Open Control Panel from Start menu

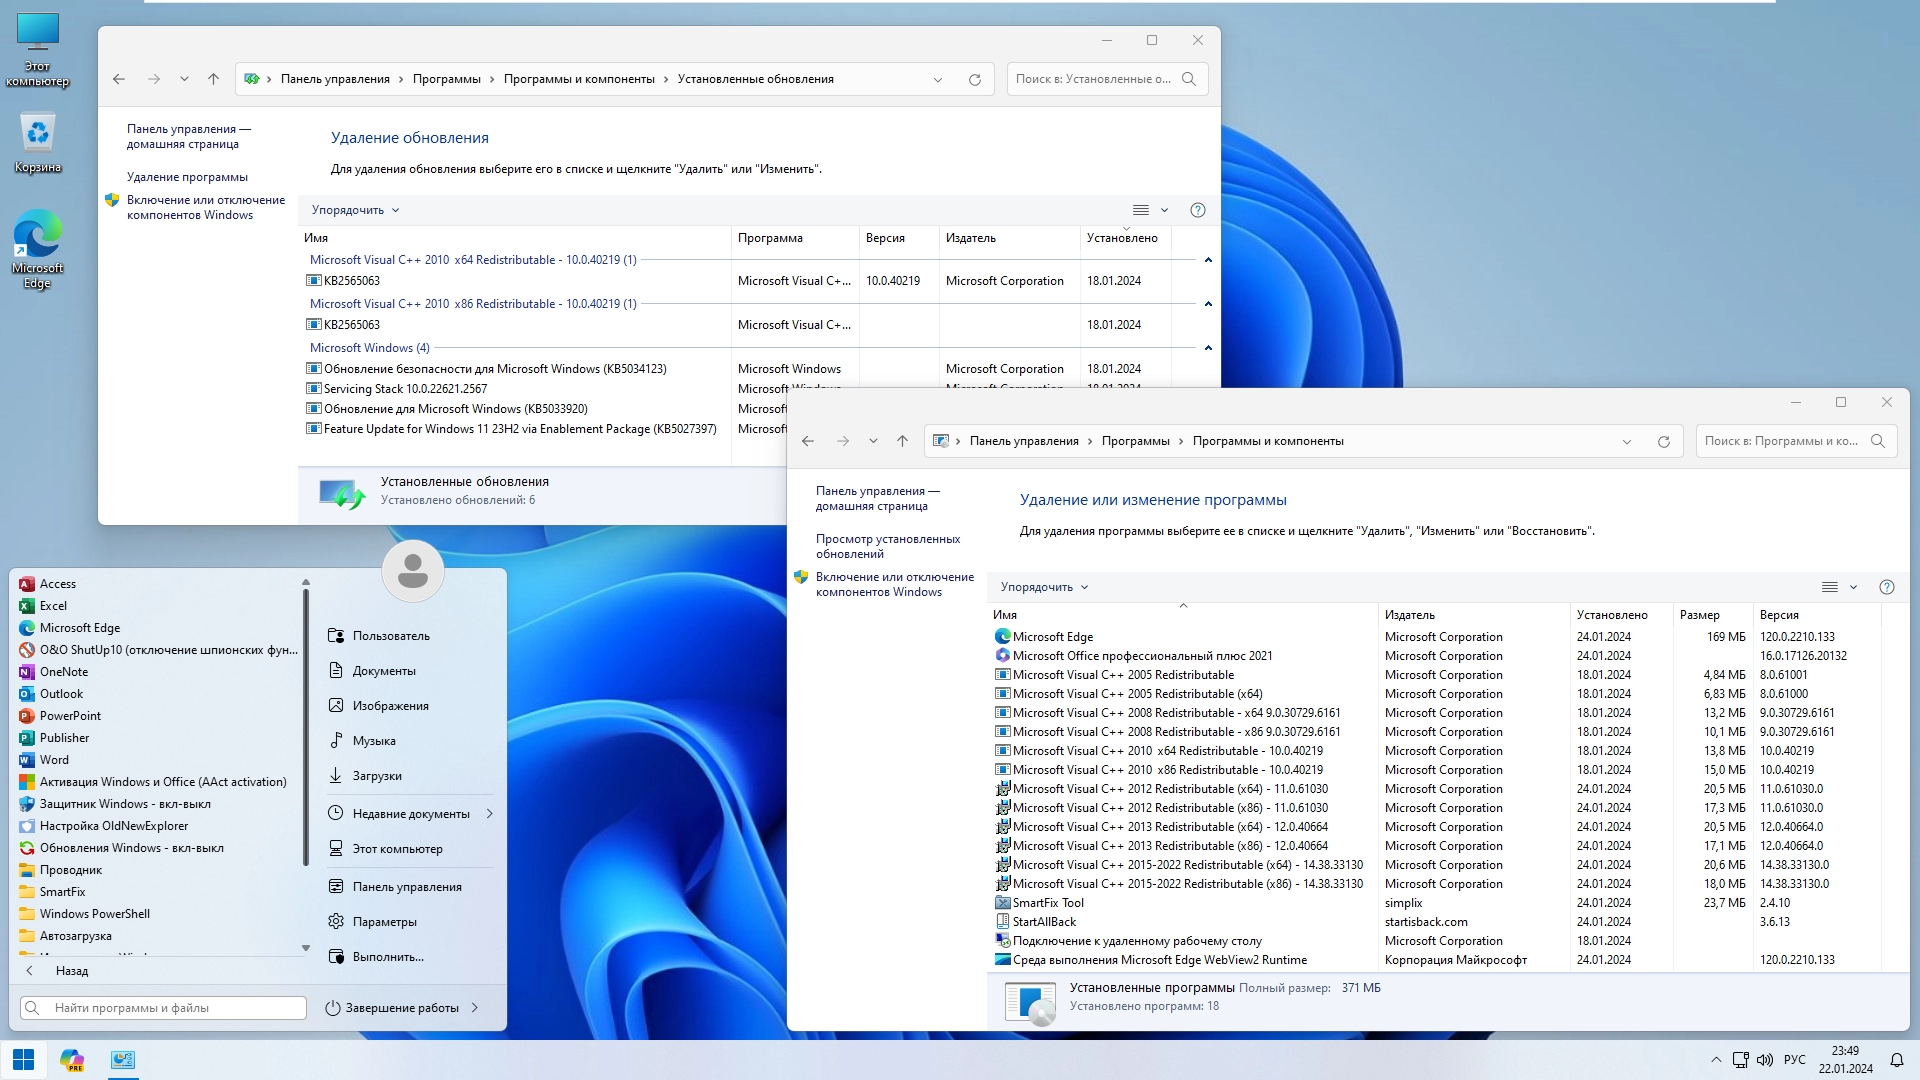pos(406,887)
